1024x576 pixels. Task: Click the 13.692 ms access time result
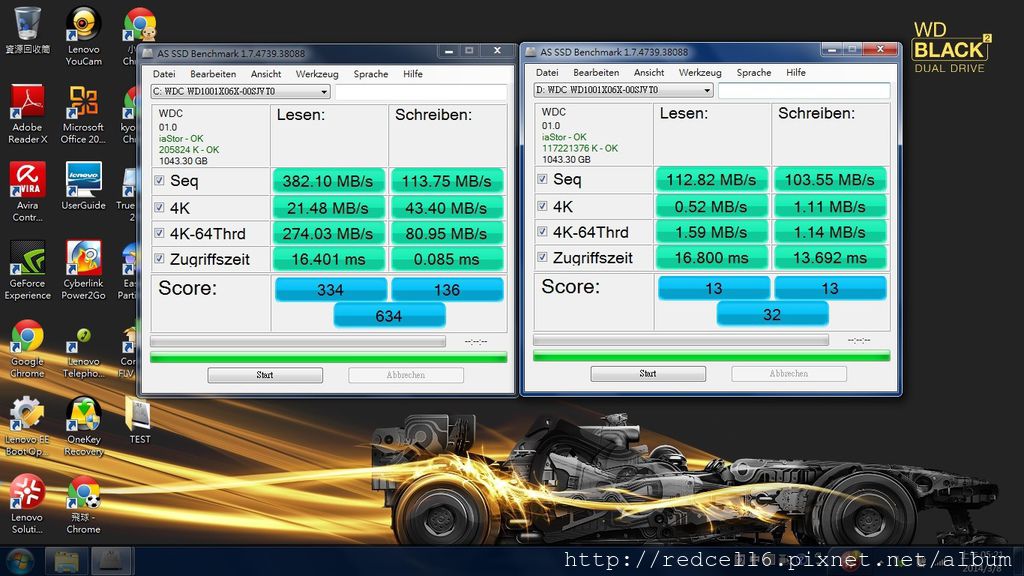coord(830,258)
